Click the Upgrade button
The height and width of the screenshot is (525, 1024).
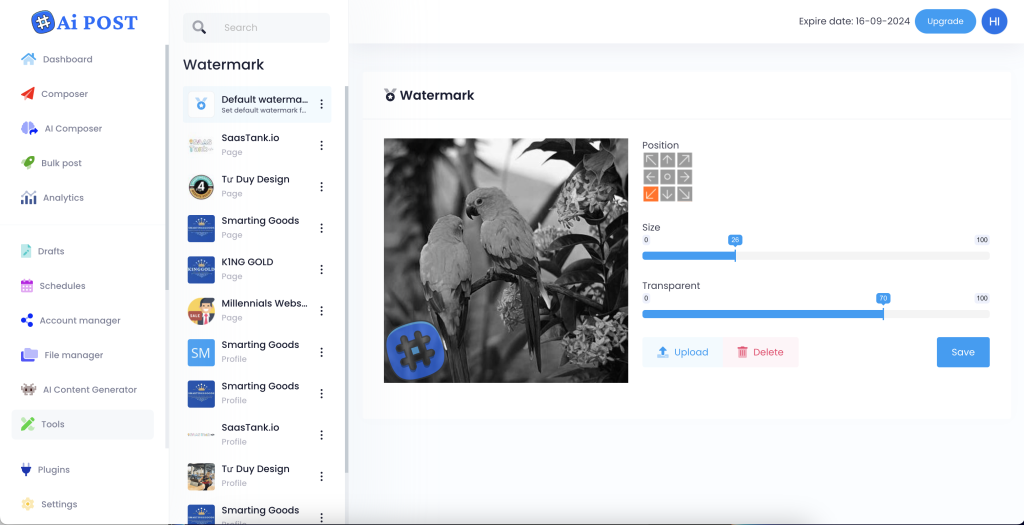coord(945,21)
